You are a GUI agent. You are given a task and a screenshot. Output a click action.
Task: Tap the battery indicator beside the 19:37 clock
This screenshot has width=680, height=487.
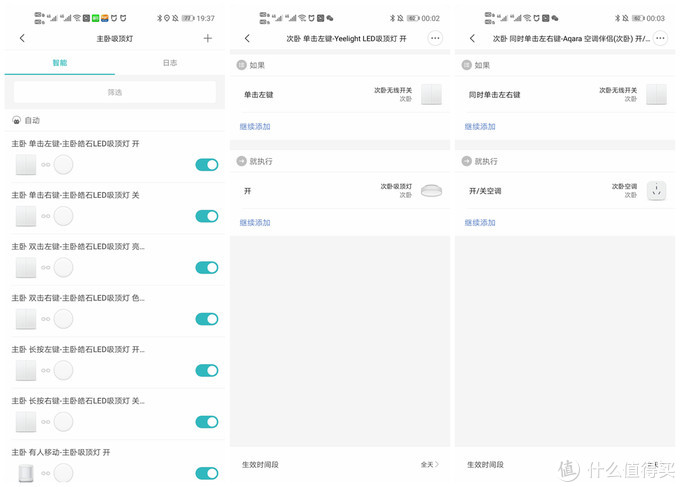coord(188,18)
